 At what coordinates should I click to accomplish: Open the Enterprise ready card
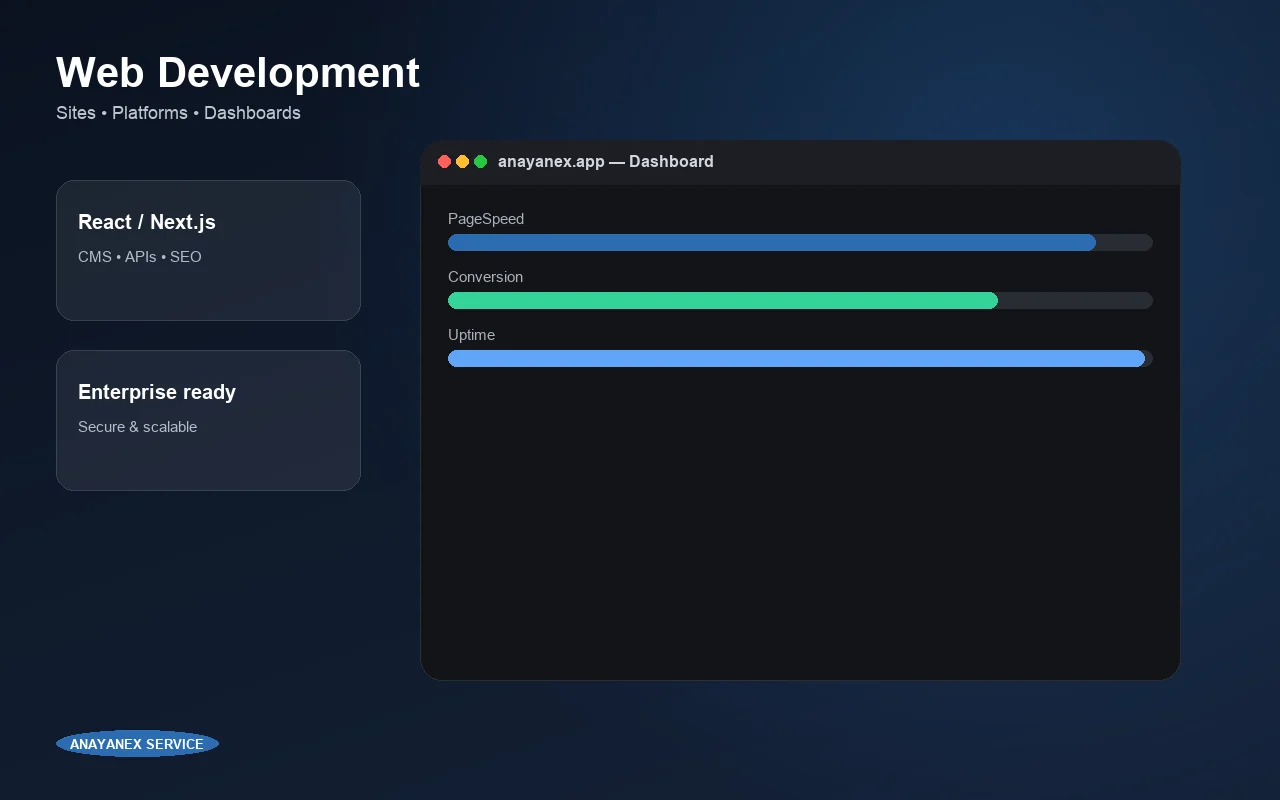pos(208,420)
